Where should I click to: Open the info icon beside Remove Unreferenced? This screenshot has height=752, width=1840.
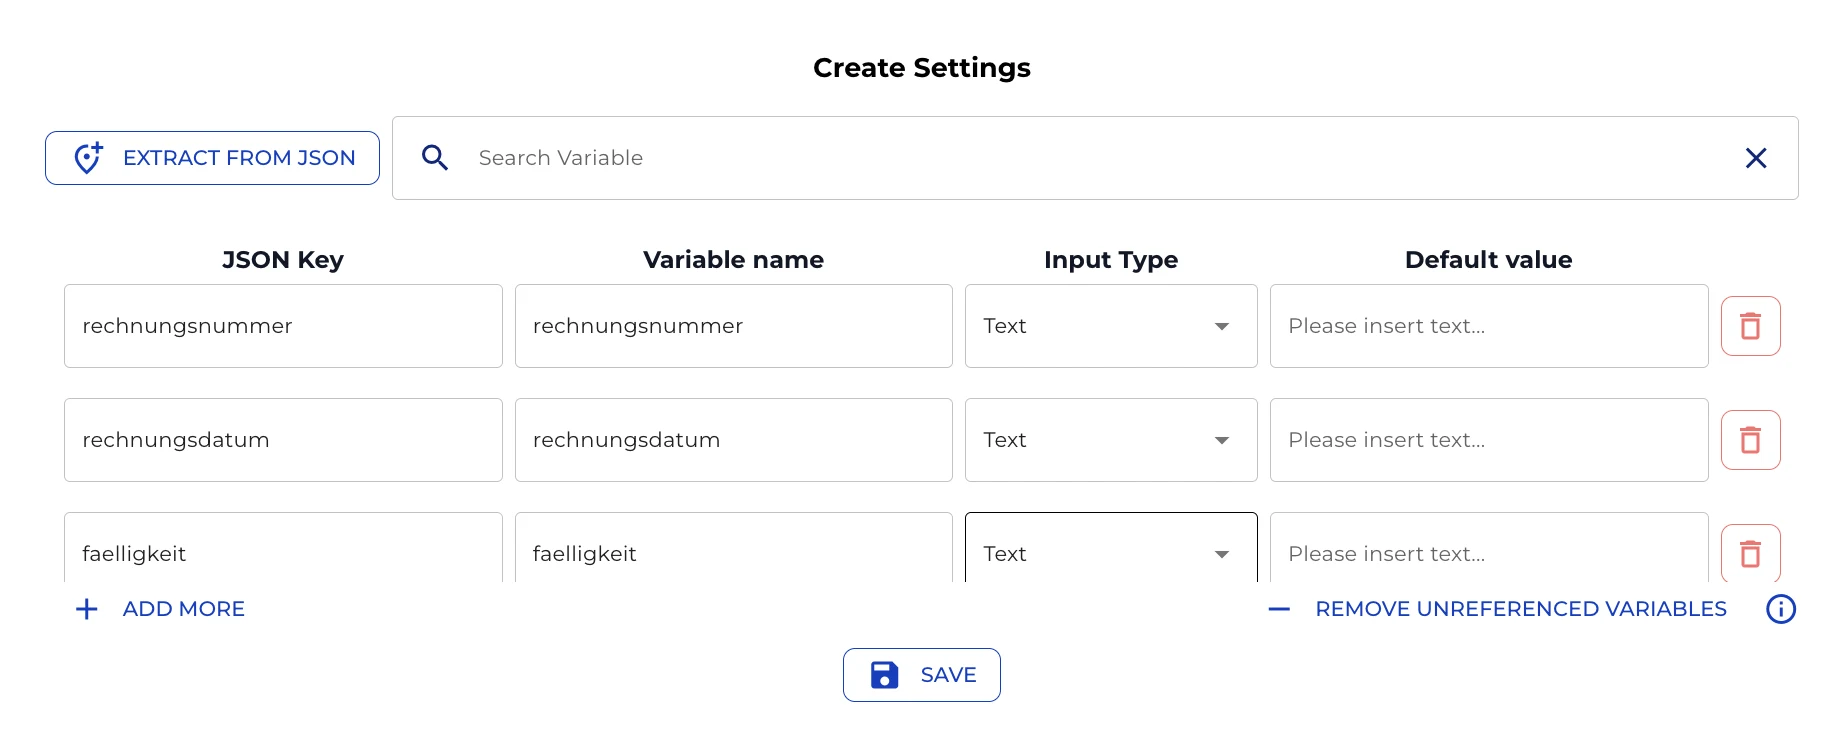coord(1781,609)
